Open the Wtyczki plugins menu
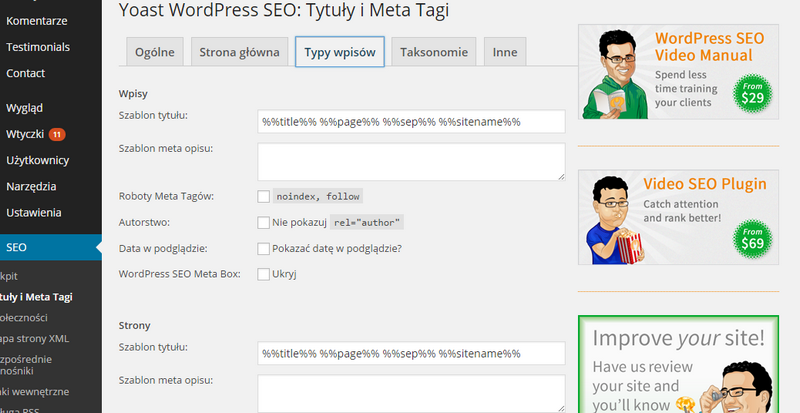The height and width of the screenshot is (413, 800). [x=25, y=134]
